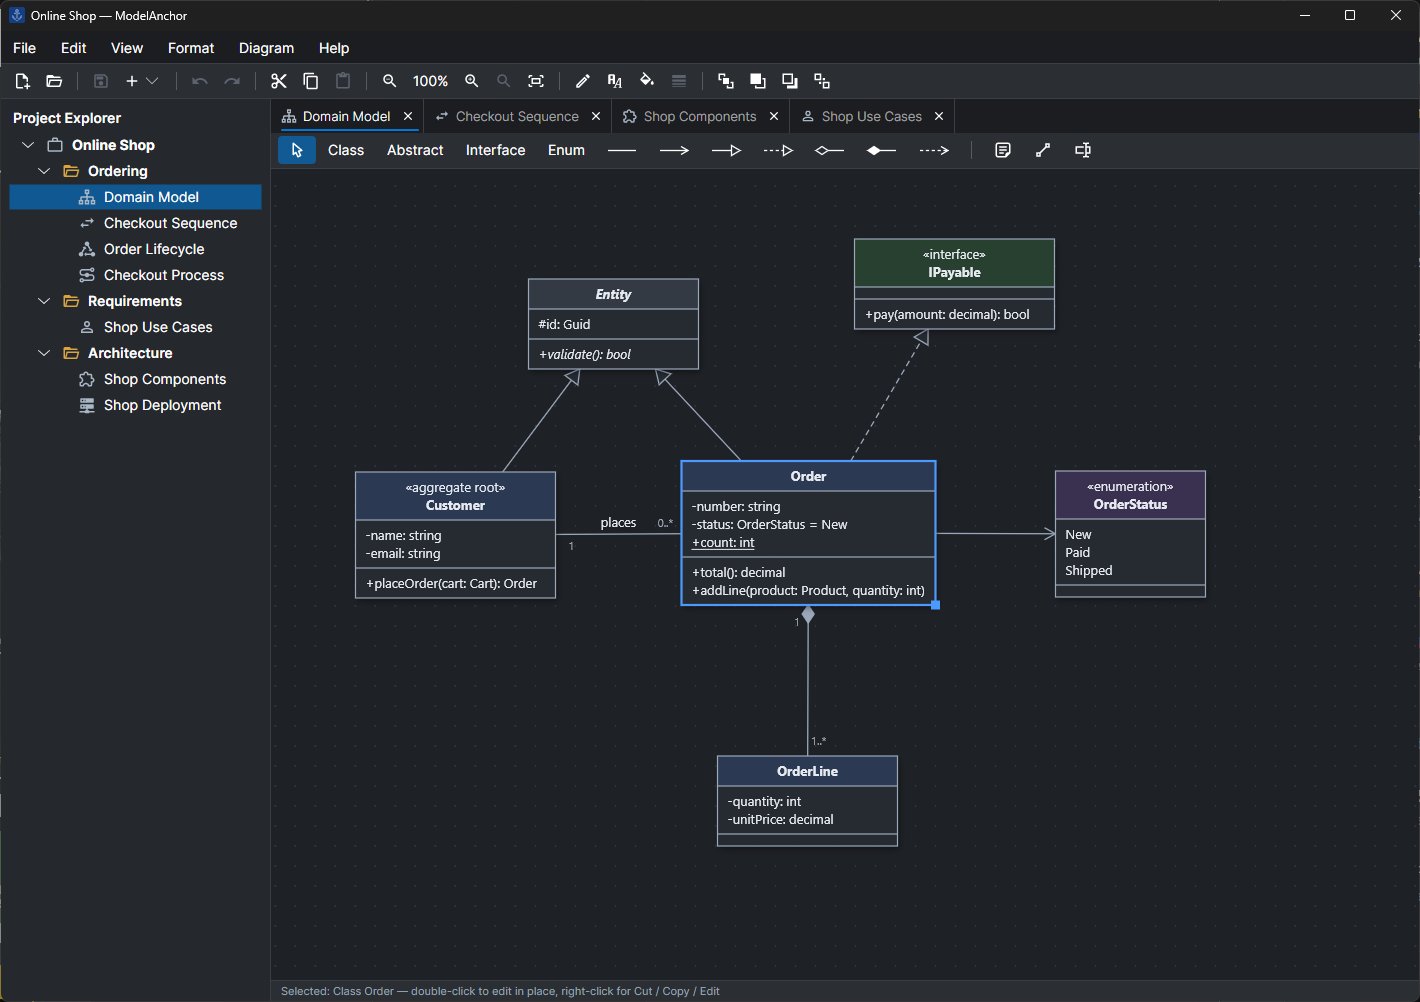Click the Order class resize handle

pos(935,605)
